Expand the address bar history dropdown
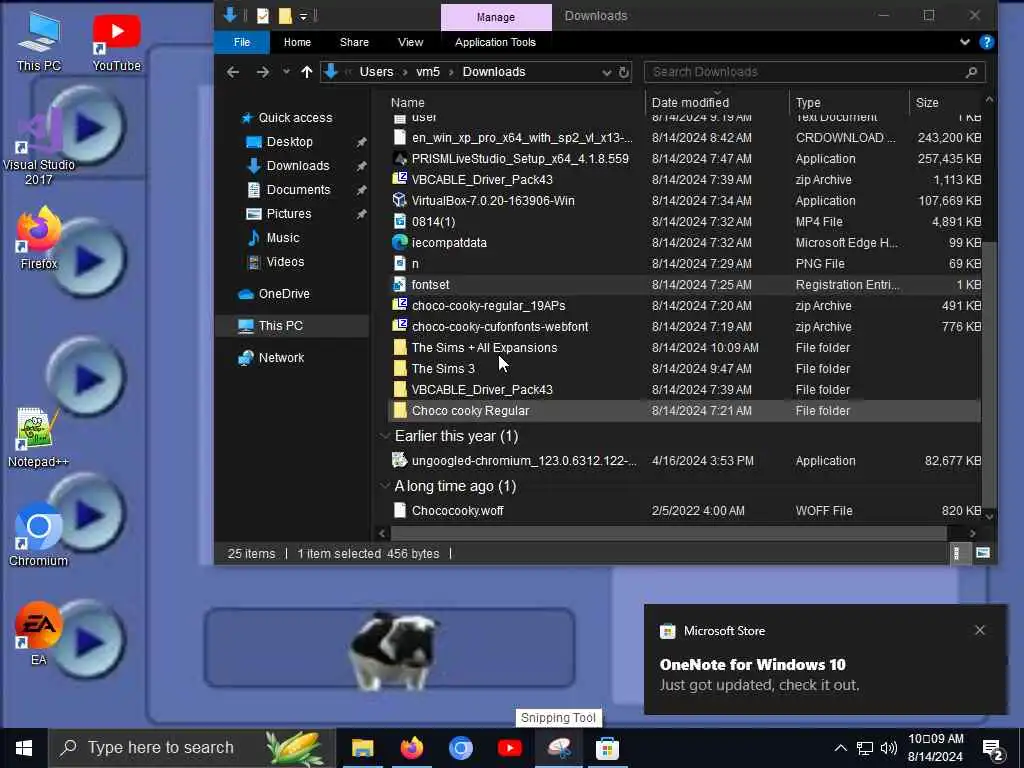Image resolution: width=1024 pixels, height=768 pixels. coord(606,72)
